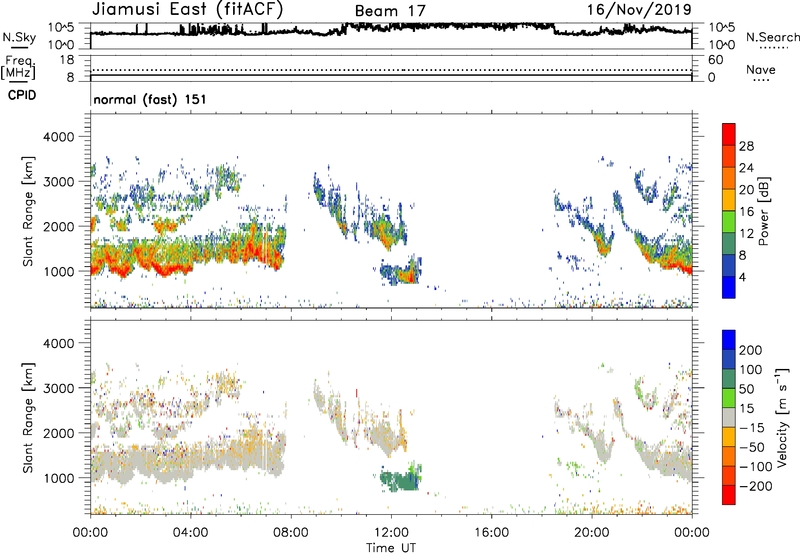Screen dimensions: 800x554
Task: Click power colorbar label "28"
Action: point(746,146)
